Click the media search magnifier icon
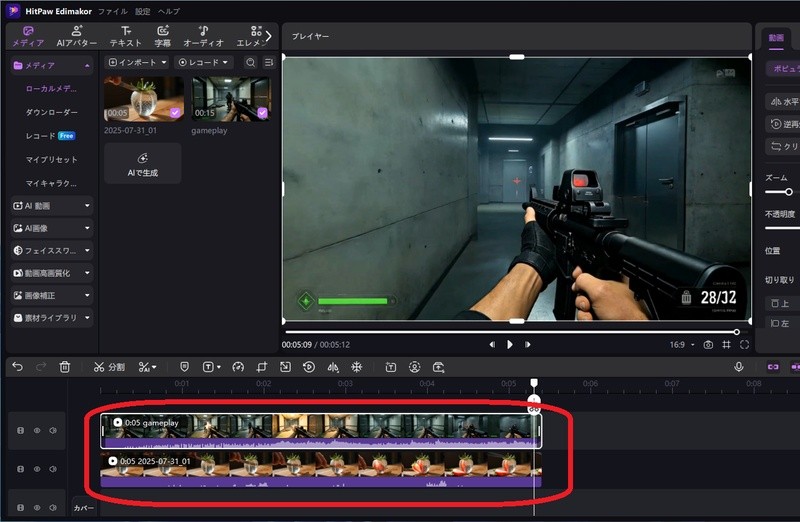The height and width of the screenshot is (522, 800). [251, 62]
